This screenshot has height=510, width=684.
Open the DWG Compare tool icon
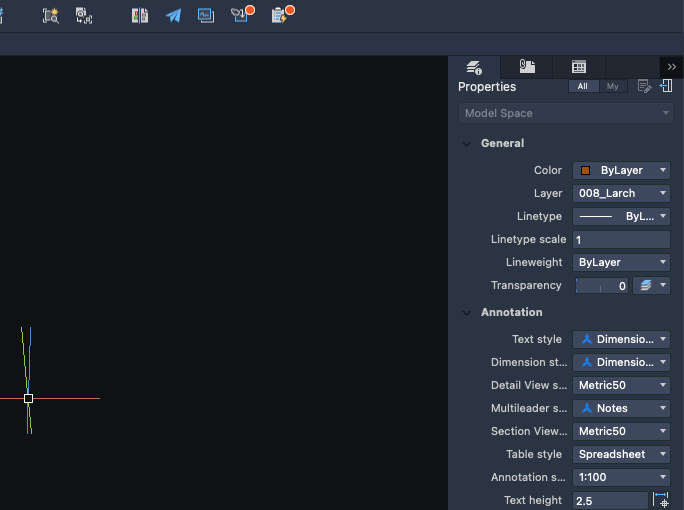point(140,16)
